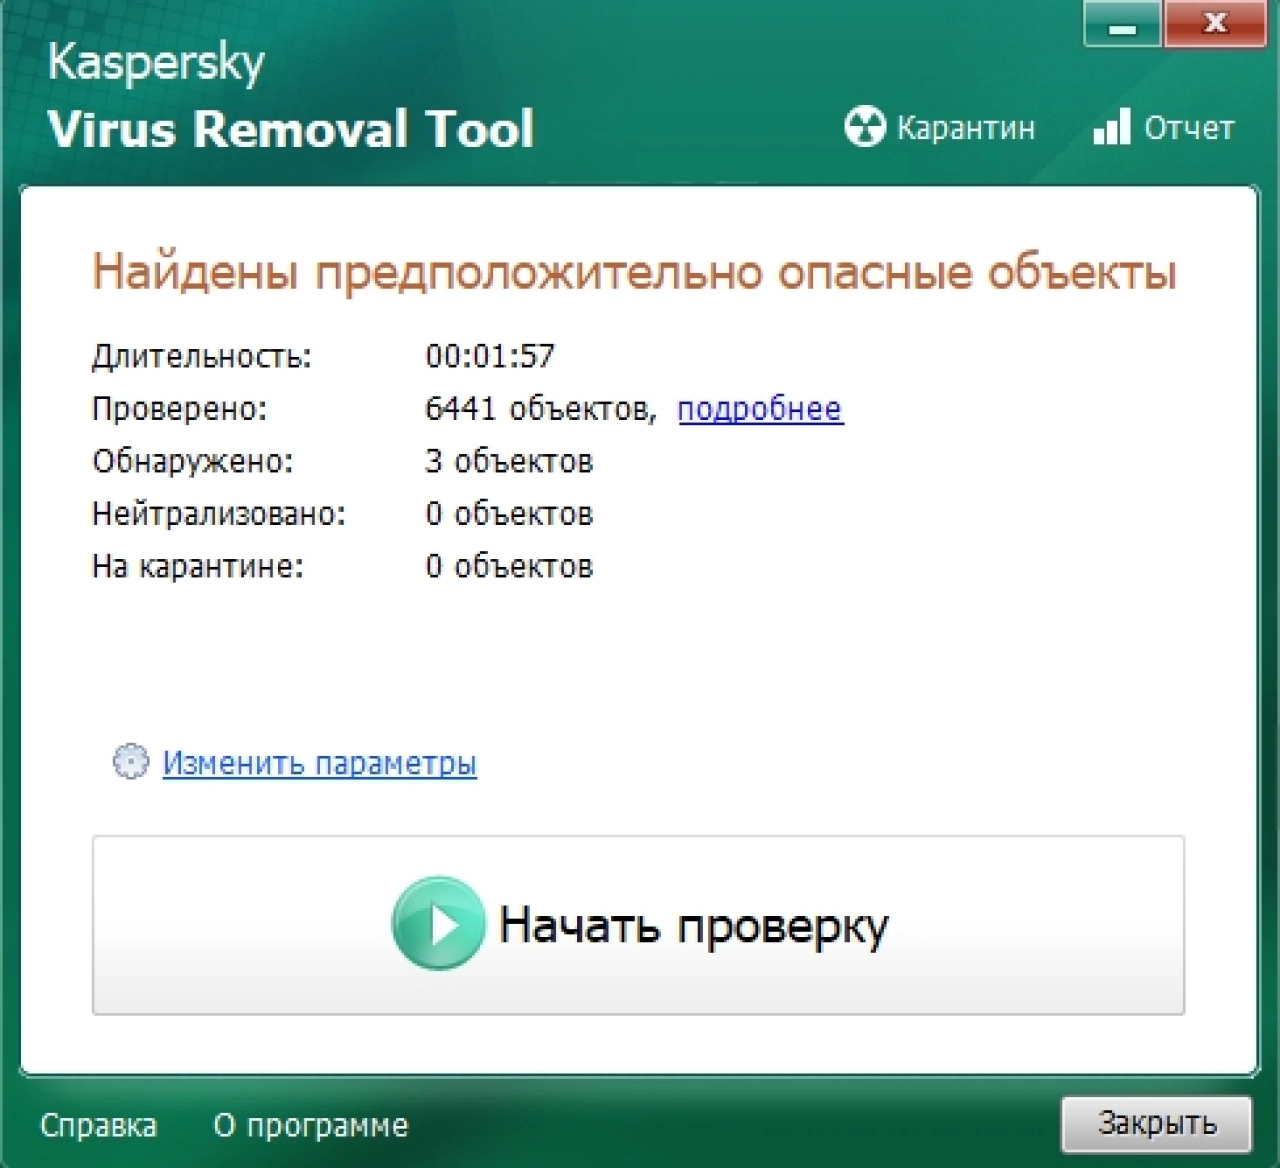Select the Обнаружено value 3 объектов

[509, 461]
